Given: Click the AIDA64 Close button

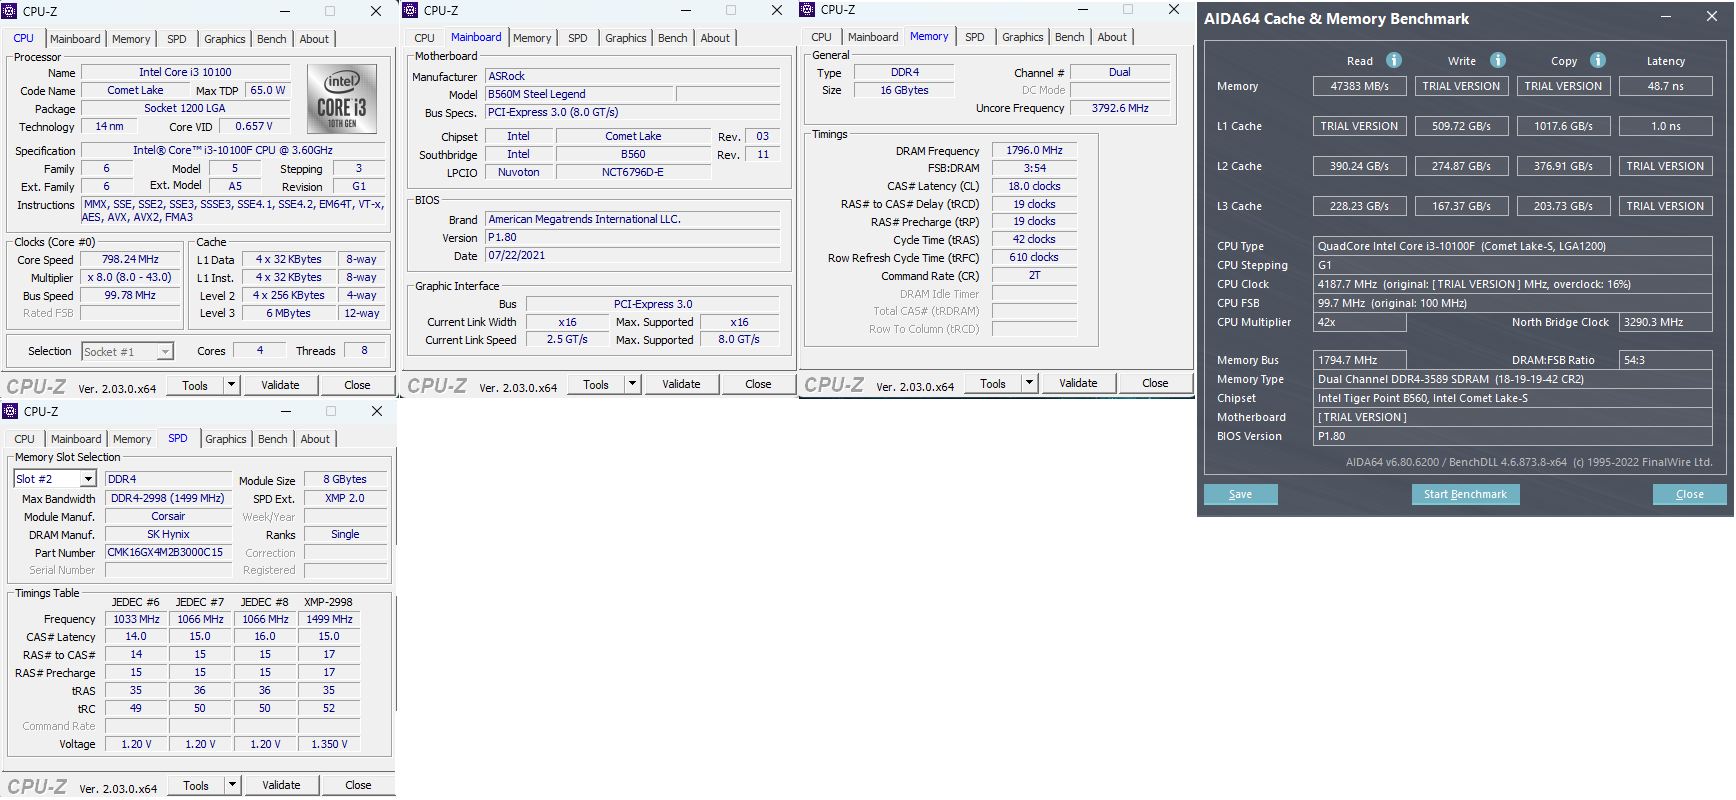Looking at the screenshot, I should pos(1690,494).
